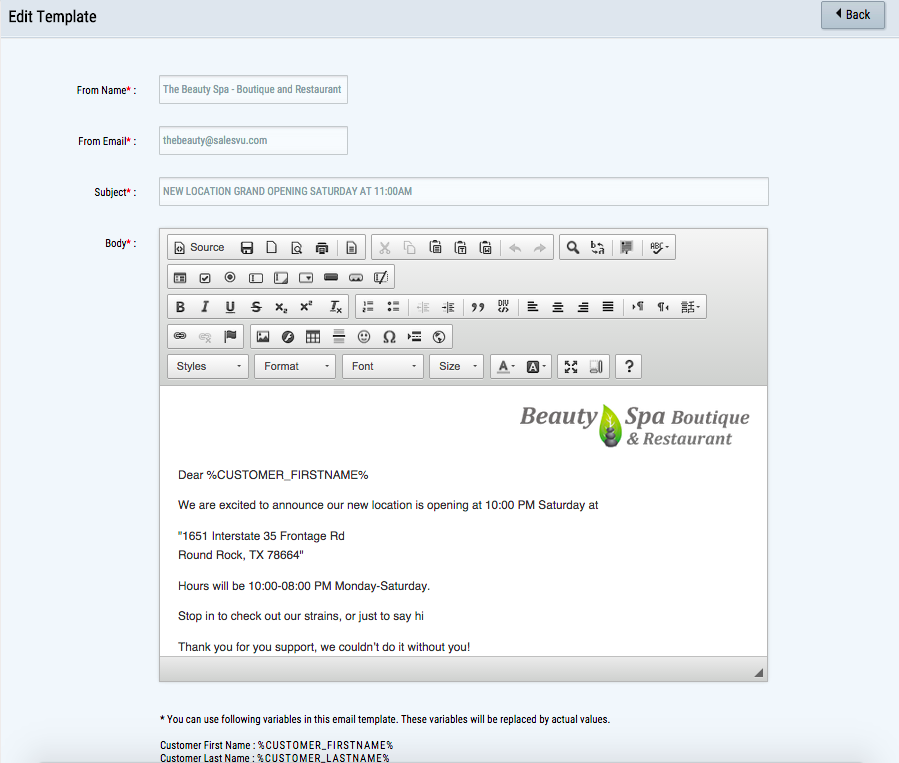Click the Copy icon

tap(409, 248)
